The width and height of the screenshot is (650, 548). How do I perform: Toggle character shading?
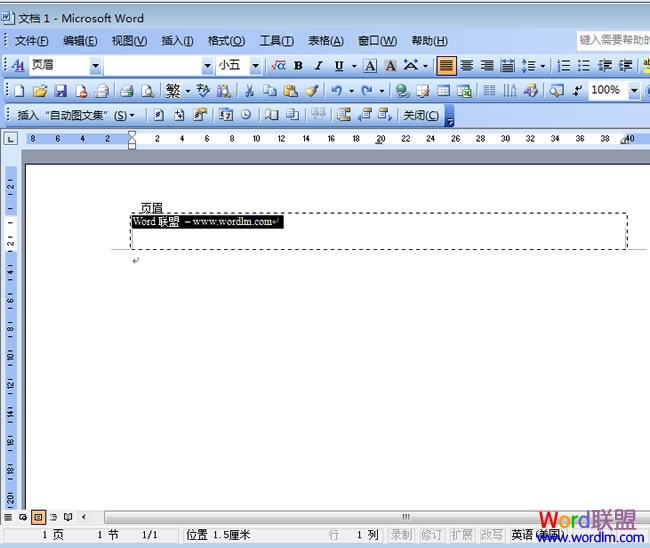pyautogui.click(x=390, y=65)
